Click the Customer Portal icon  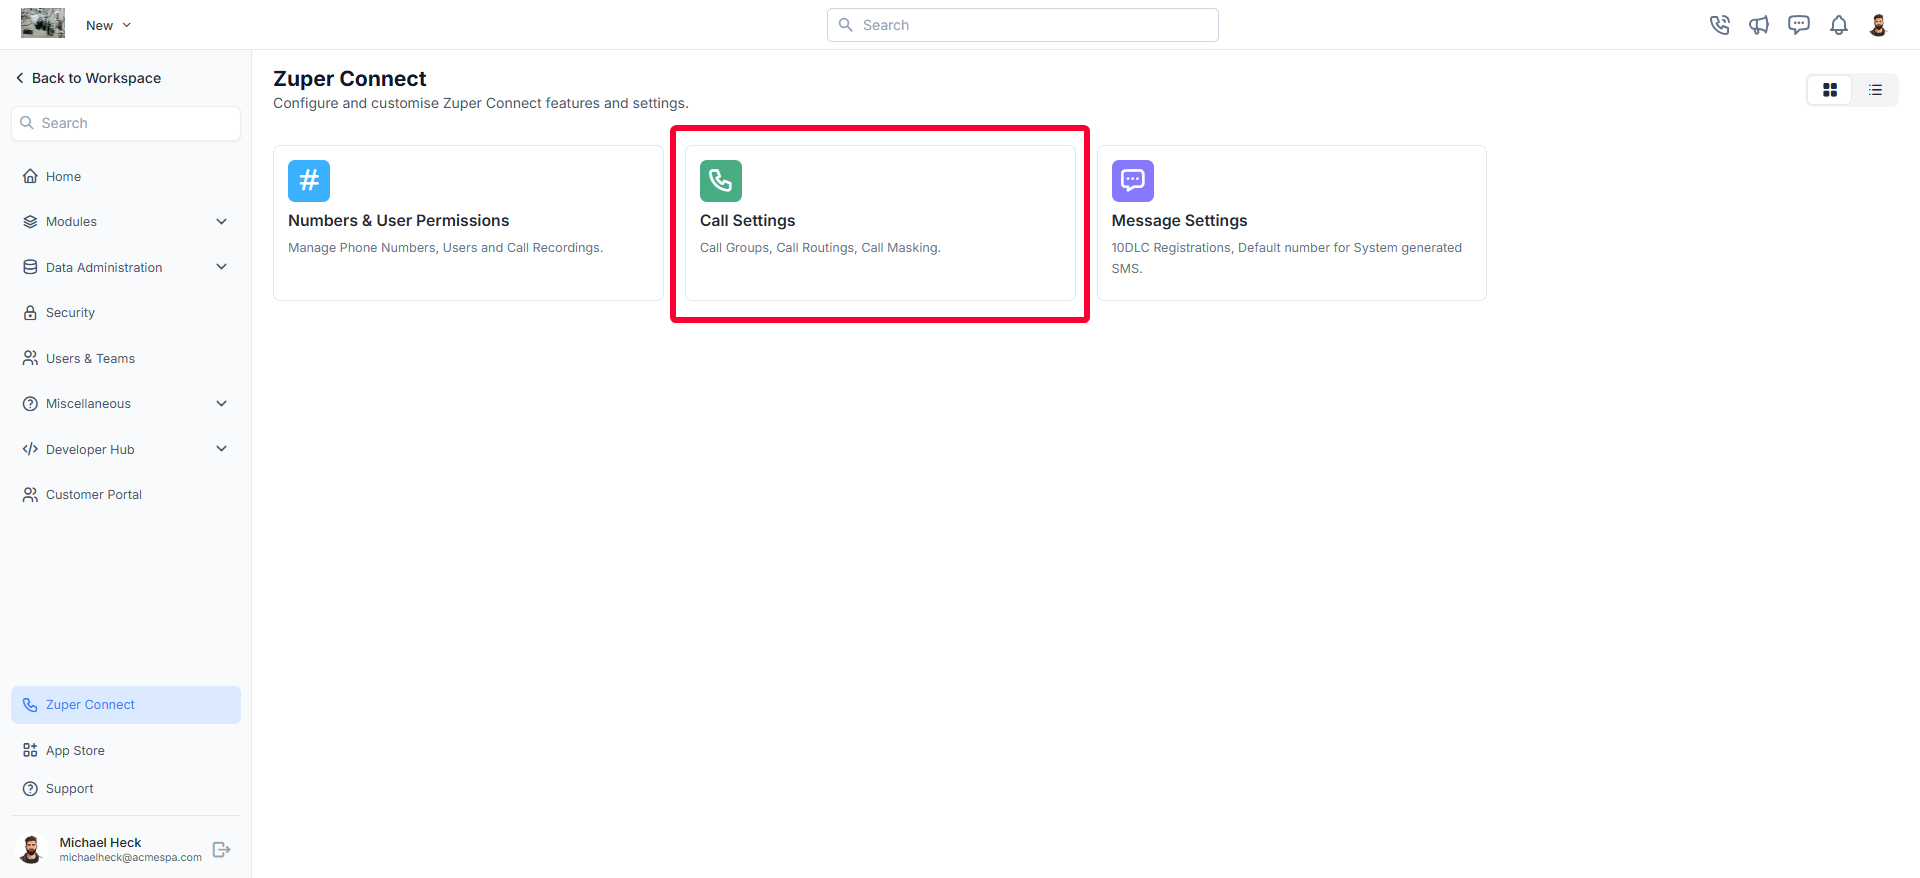tap(30, 495)
